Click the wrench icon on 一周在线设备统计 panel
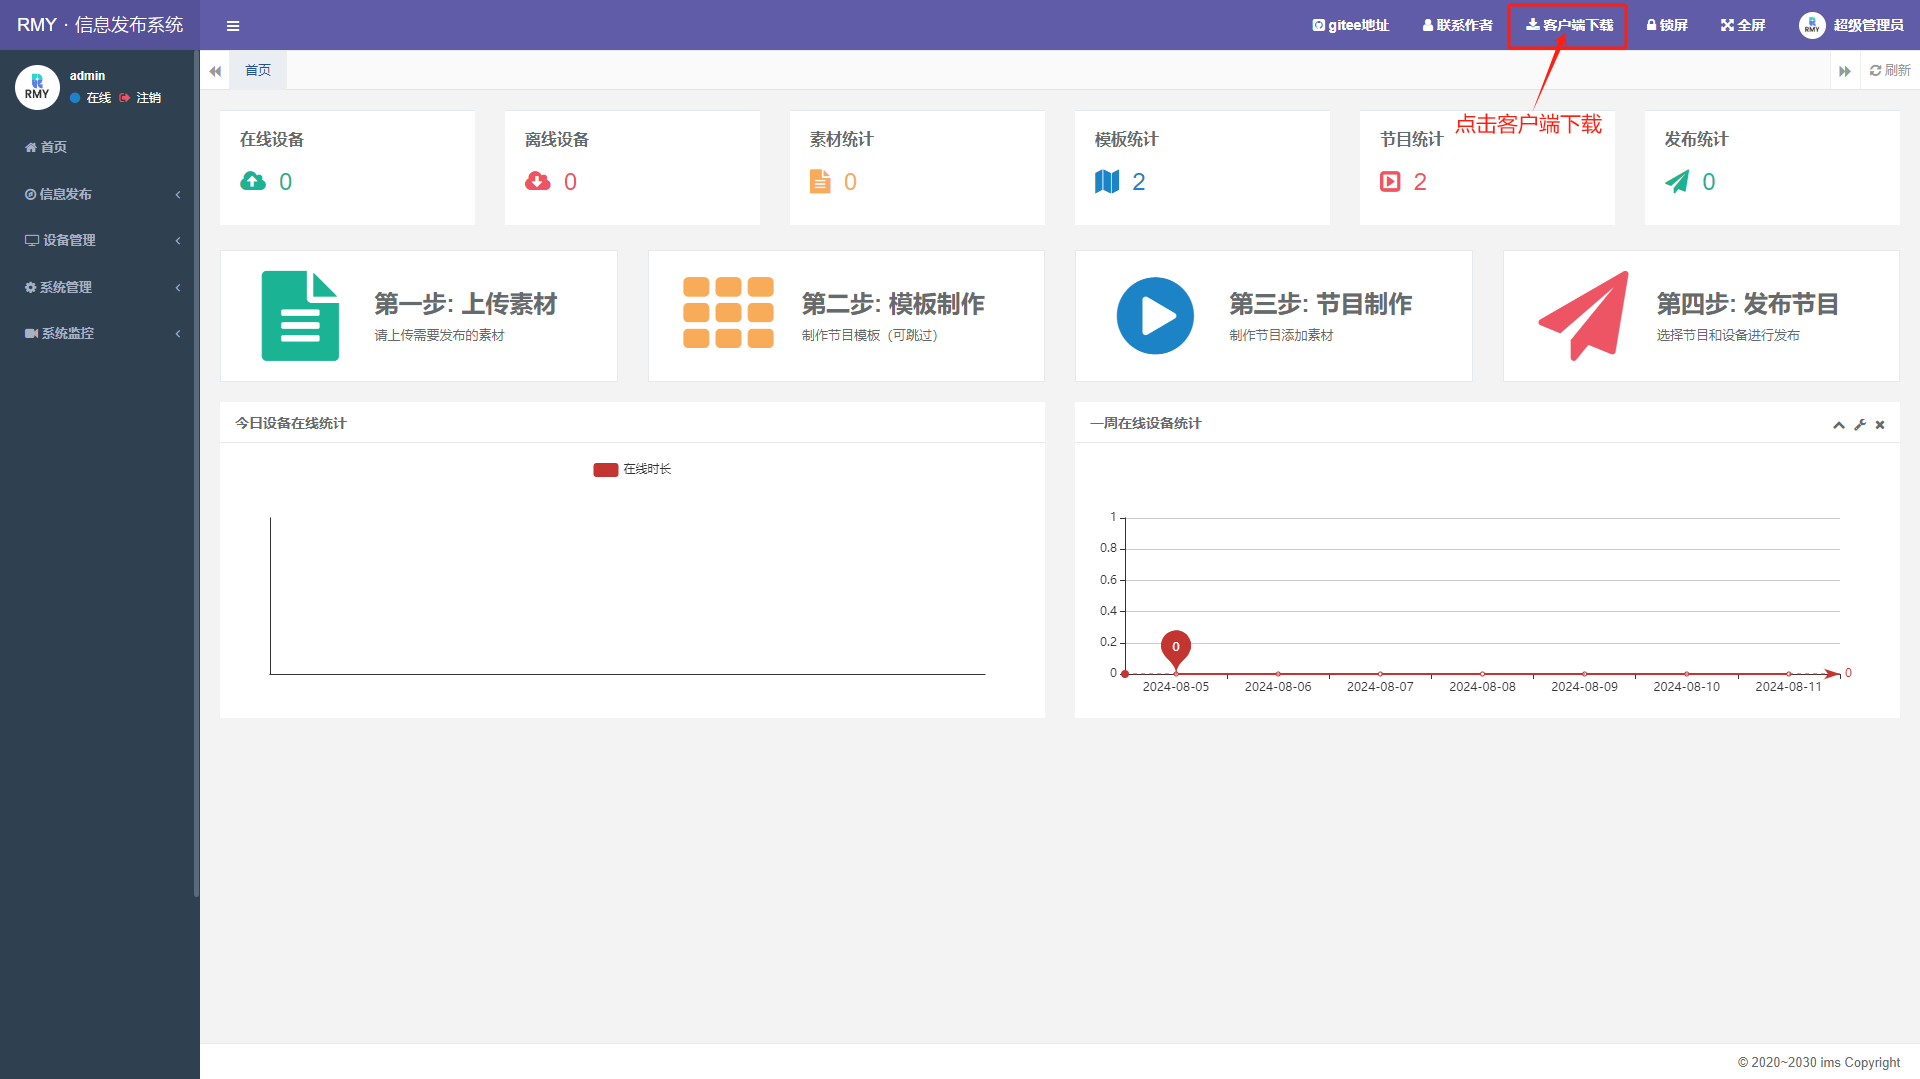This screenshot has height=1079, width=1920. tap(1860, 424)
